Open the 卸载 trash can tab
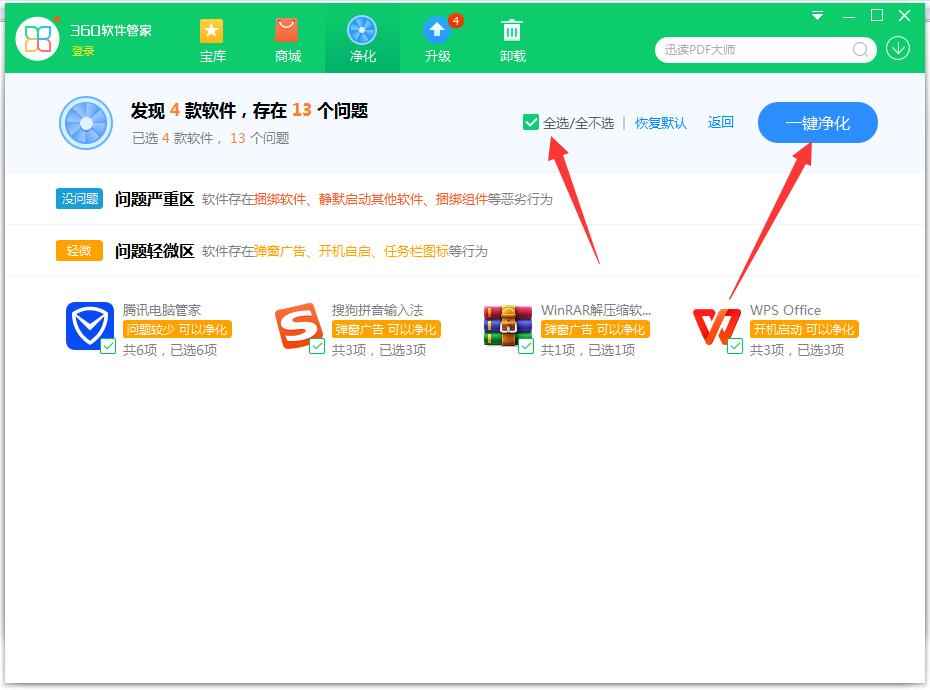This screenshot has height=690, width=930. pos(512,40)
